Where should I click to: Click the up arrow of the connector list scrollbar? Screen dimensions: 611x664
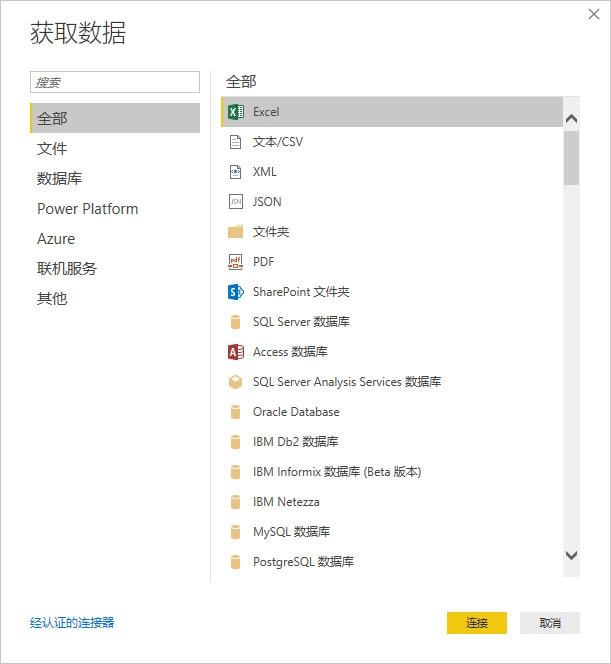pos(571,119)
